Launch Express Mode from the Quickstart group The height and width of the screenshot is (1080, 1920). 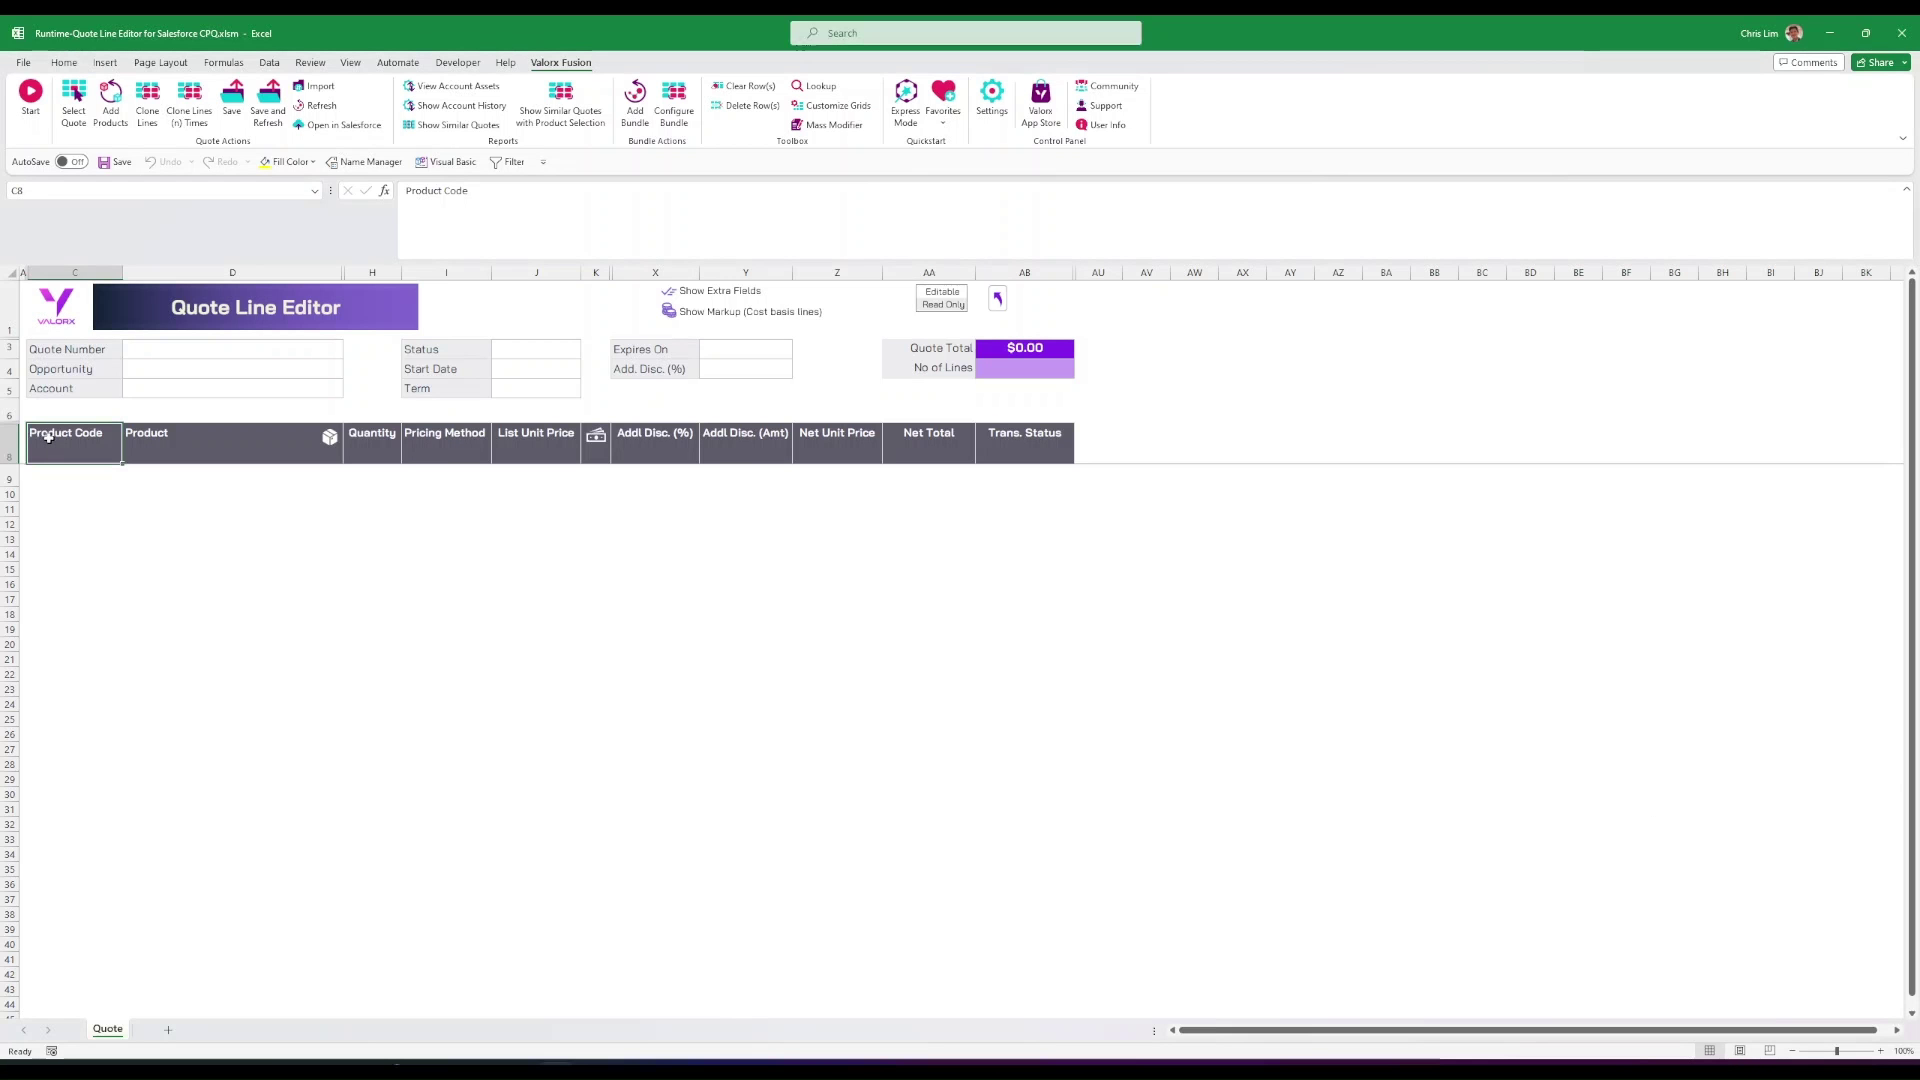(x=905, y=93)
